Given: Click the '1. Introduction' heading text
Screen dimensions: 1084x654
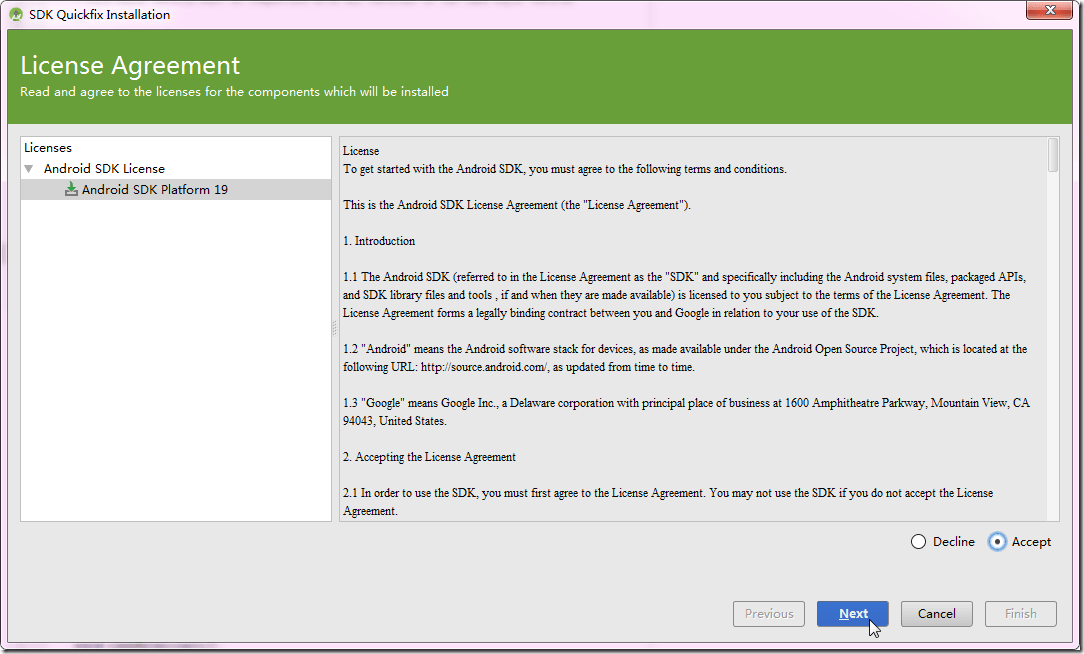Looking at the screenshot, I should point(379,241).
